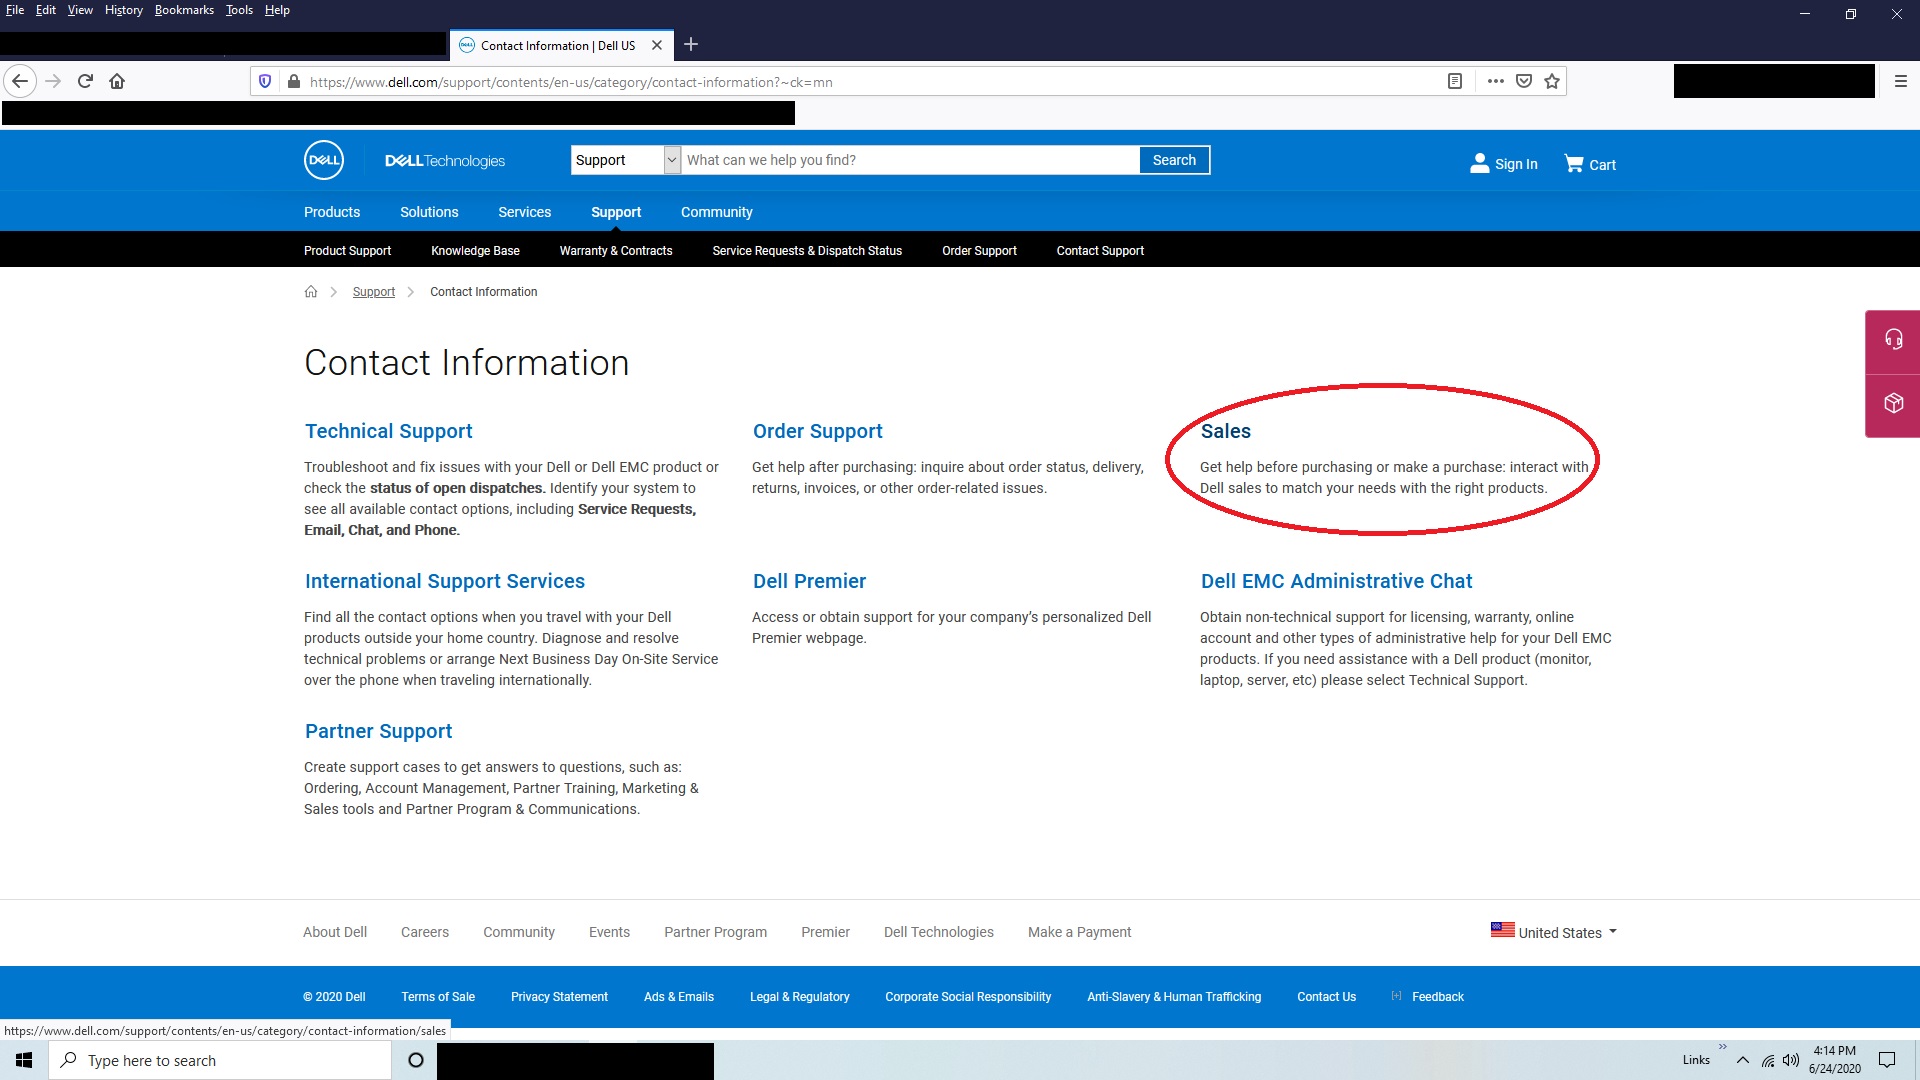Open Product Support submenu link
1920x1080 pixels.
[347, 251]
